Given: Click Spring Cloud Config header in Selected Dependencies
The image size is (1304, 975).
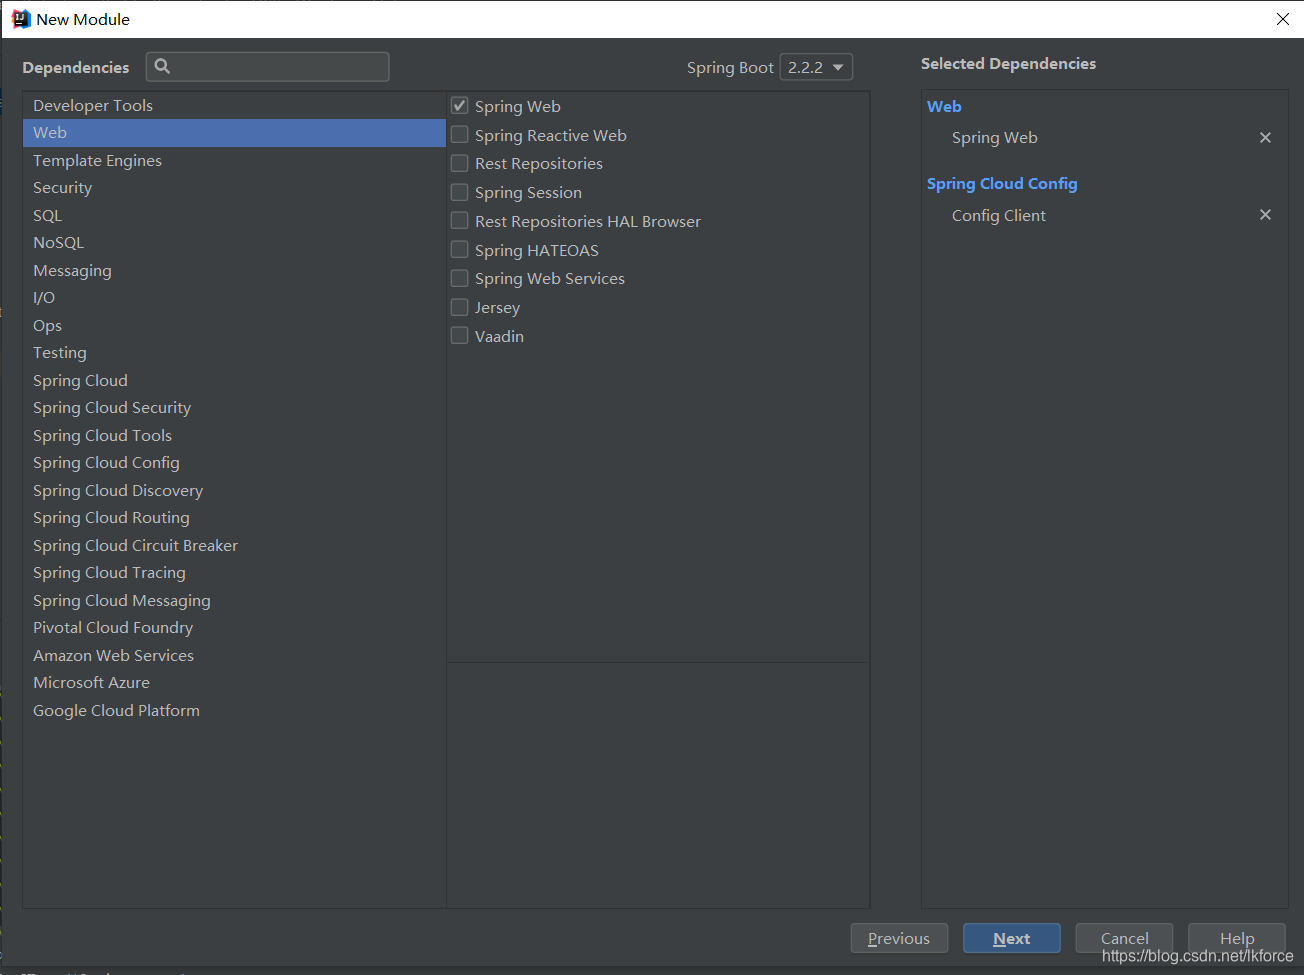Looking at the screenshot, I should click(x=1002, y=184).
